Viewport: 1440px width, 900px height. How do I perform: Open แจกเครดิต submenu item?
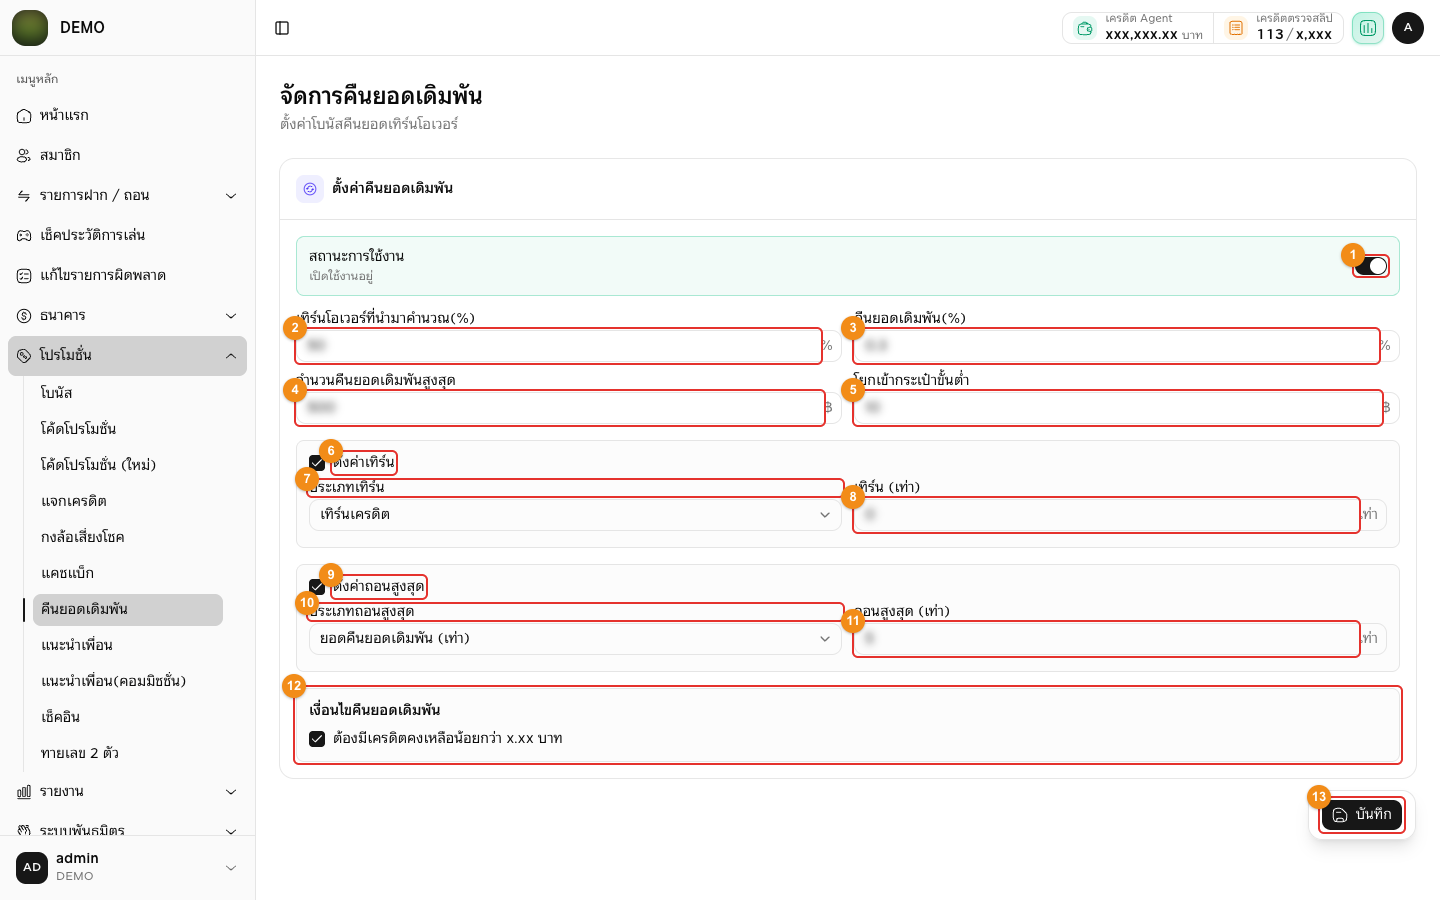[128, 502]
